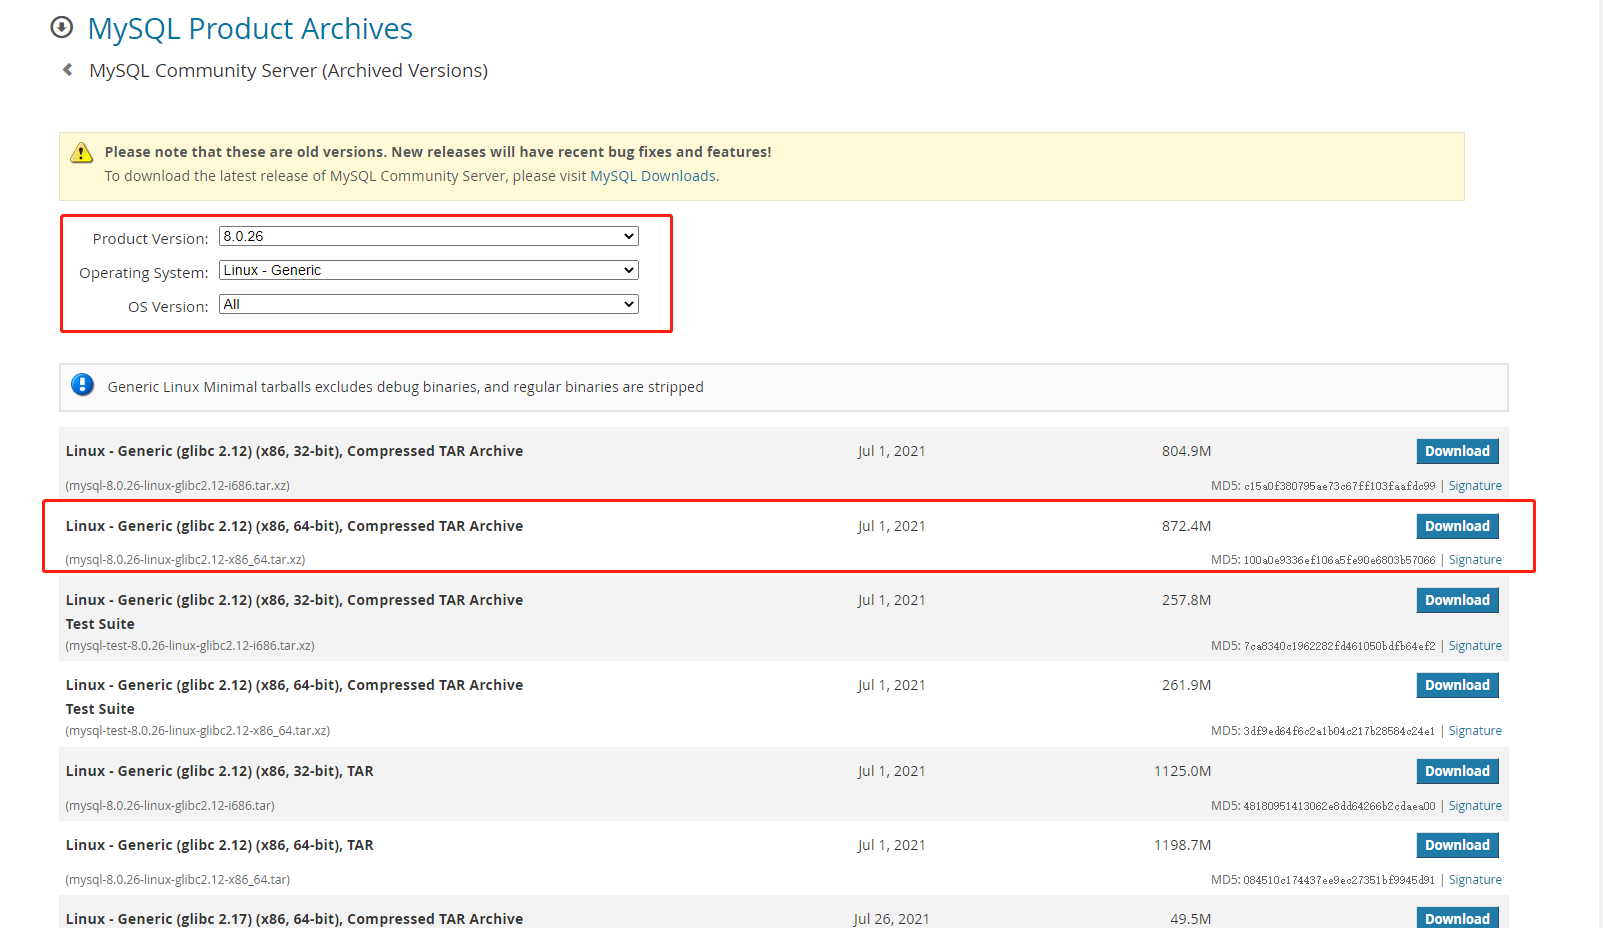
Task: Download the 32-bit TAR, 1125.0M
Action: point(1457,771)
